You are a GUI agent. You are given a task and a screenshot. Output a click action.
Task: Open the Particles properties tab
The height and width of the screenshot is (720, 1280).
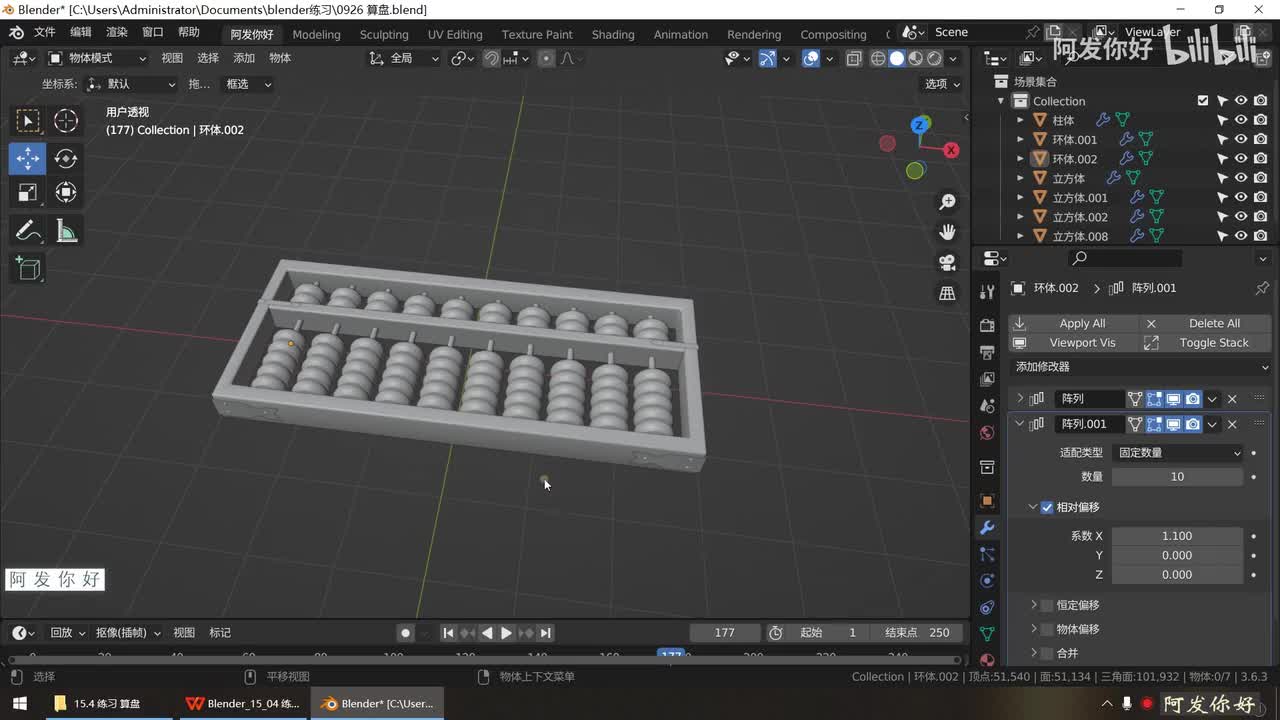pos(987,554)
